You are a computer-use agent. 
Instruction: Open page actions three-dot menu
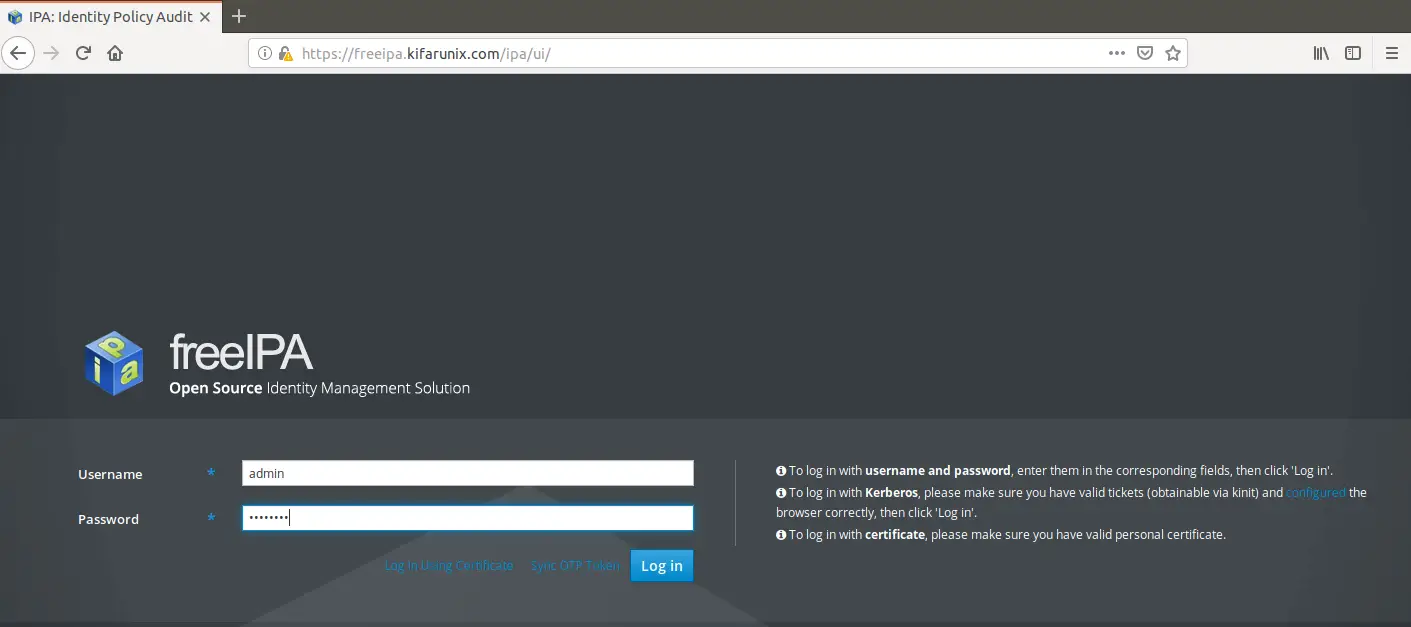point(1117,53)
